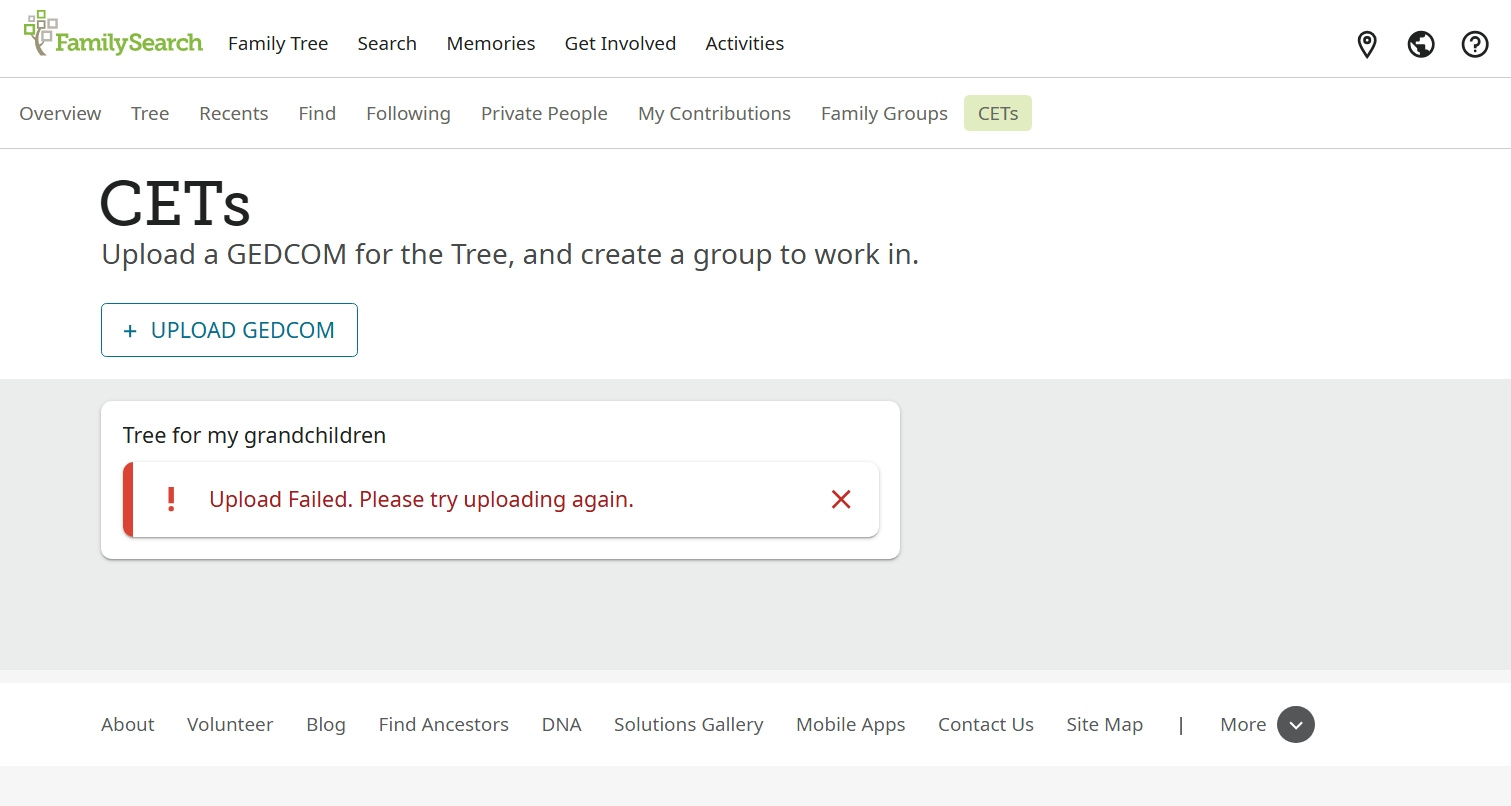
Task: Dismiss the Upload Failed error message
Action: point(841,499)
